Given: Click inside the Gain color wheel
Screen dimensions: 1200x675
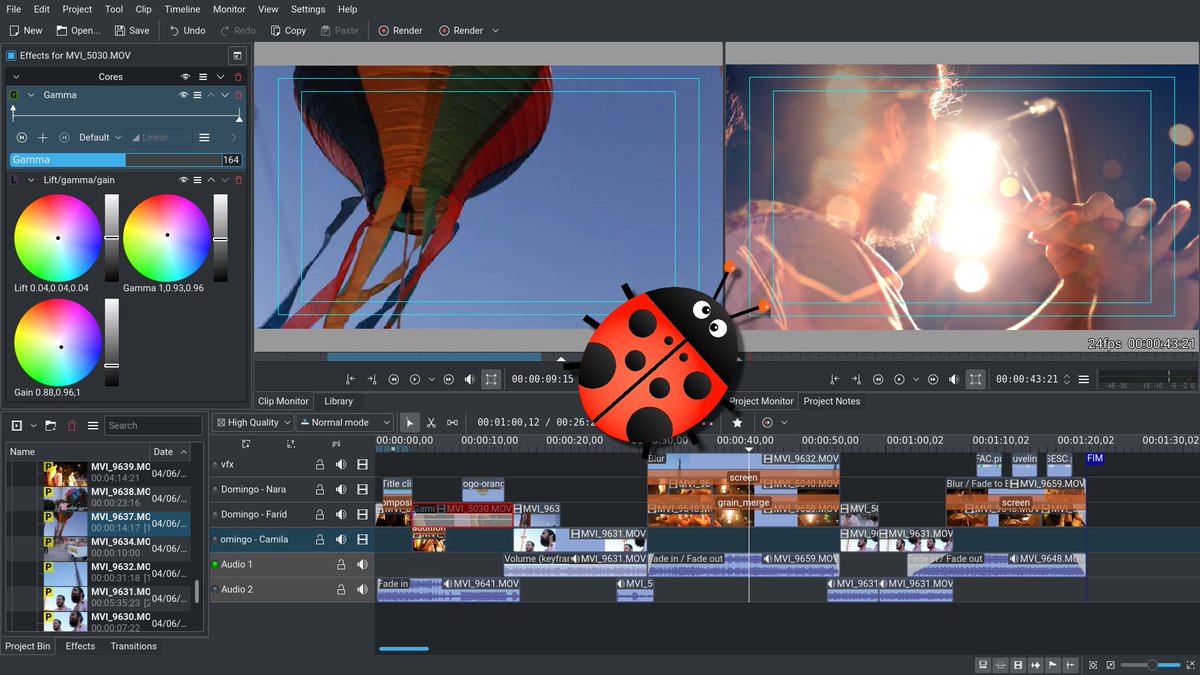Looking at the screenshot, I should click(x=57, y=343).
